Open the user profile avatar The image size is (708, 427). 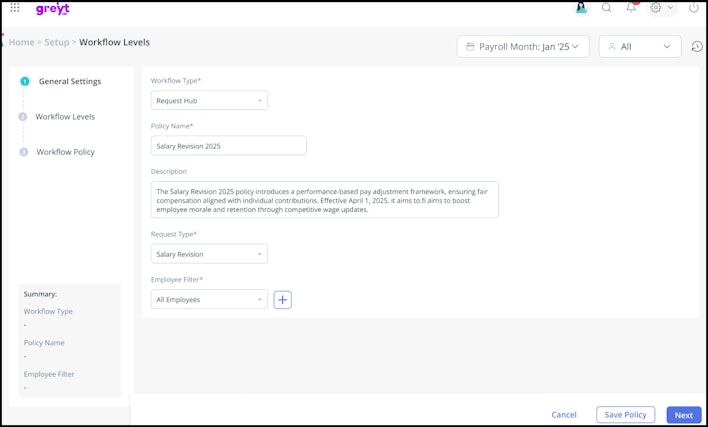(x=582, y=8)
